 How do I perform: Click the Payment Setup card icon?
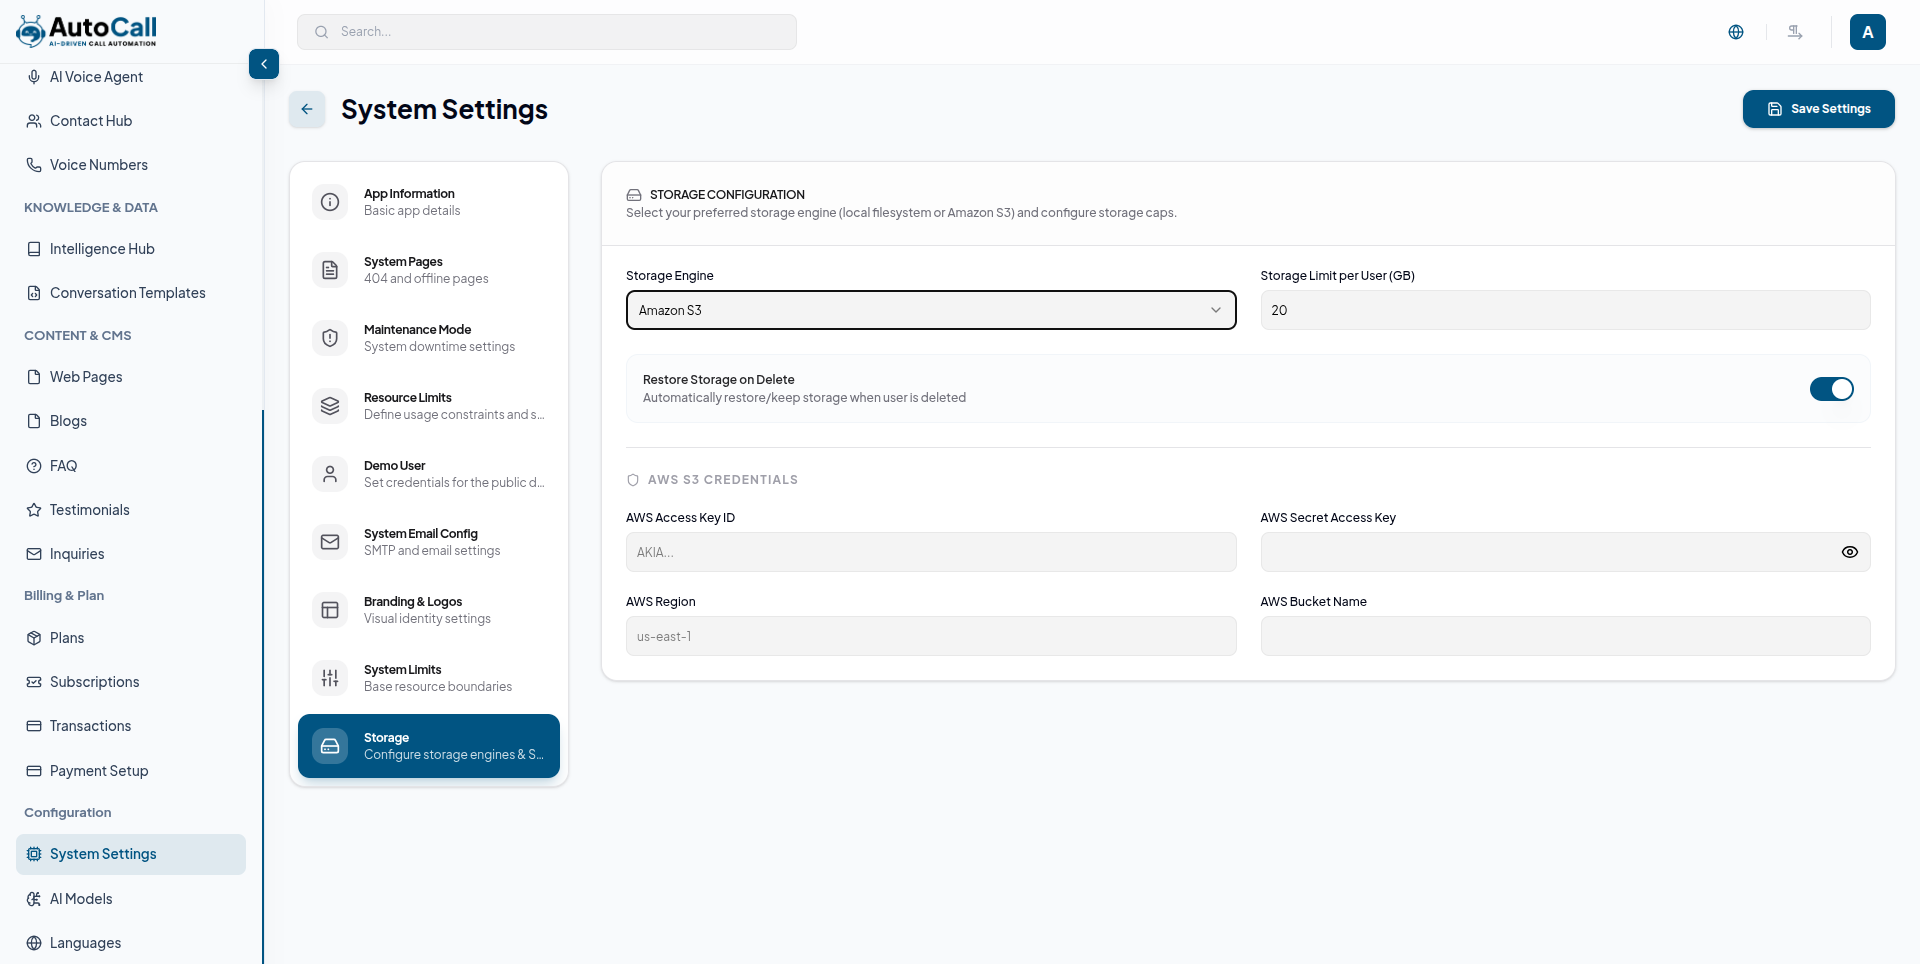pos(34,771)
